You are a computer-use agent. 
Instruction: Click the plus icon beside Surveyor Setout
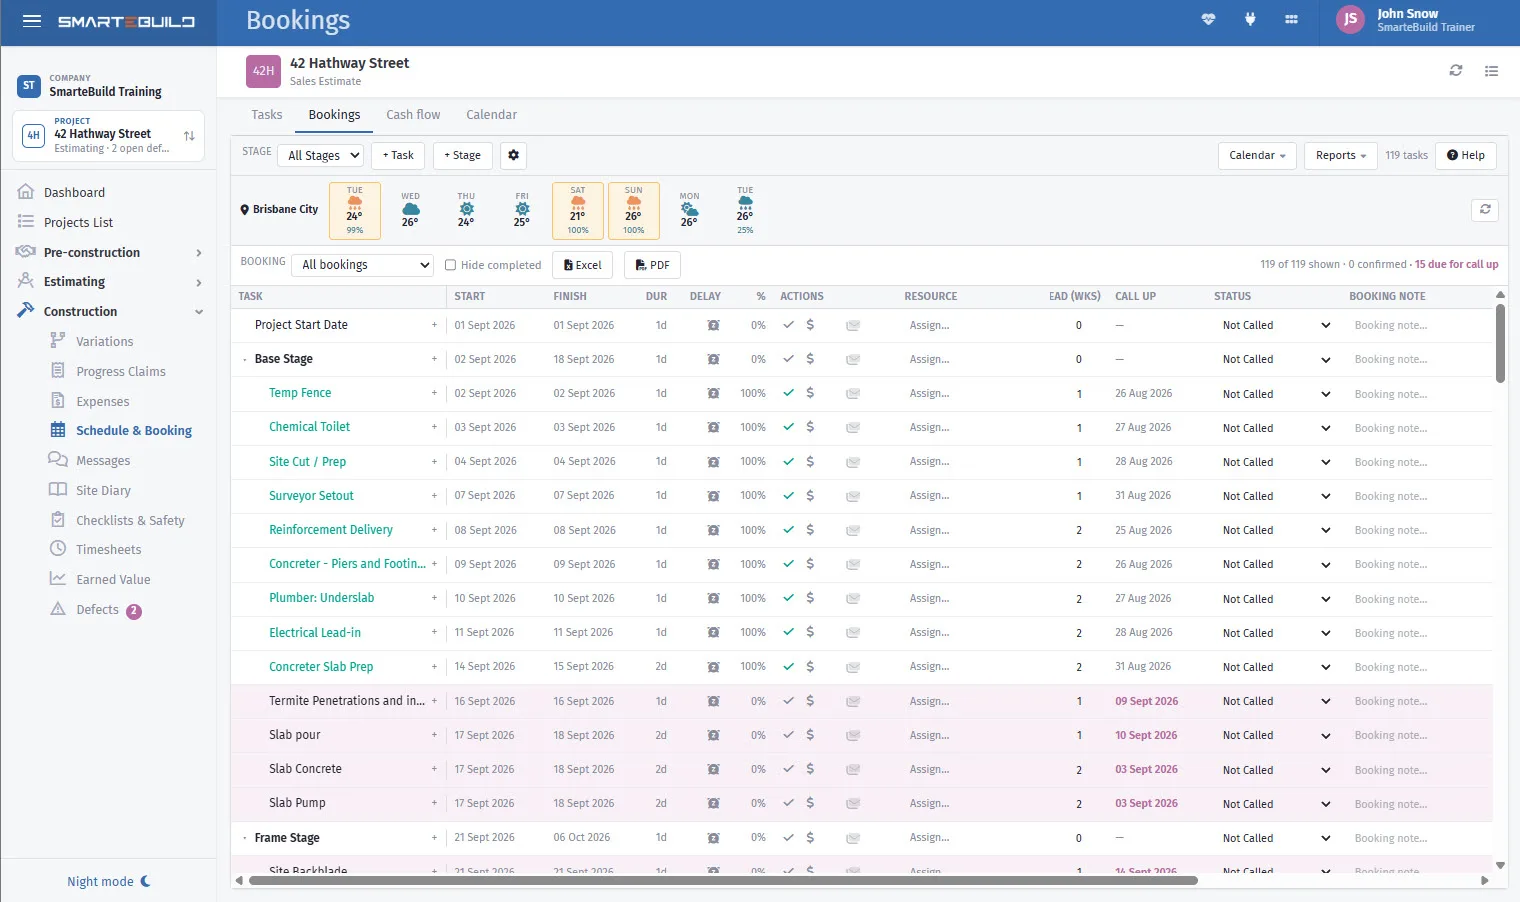click(434, 496)
